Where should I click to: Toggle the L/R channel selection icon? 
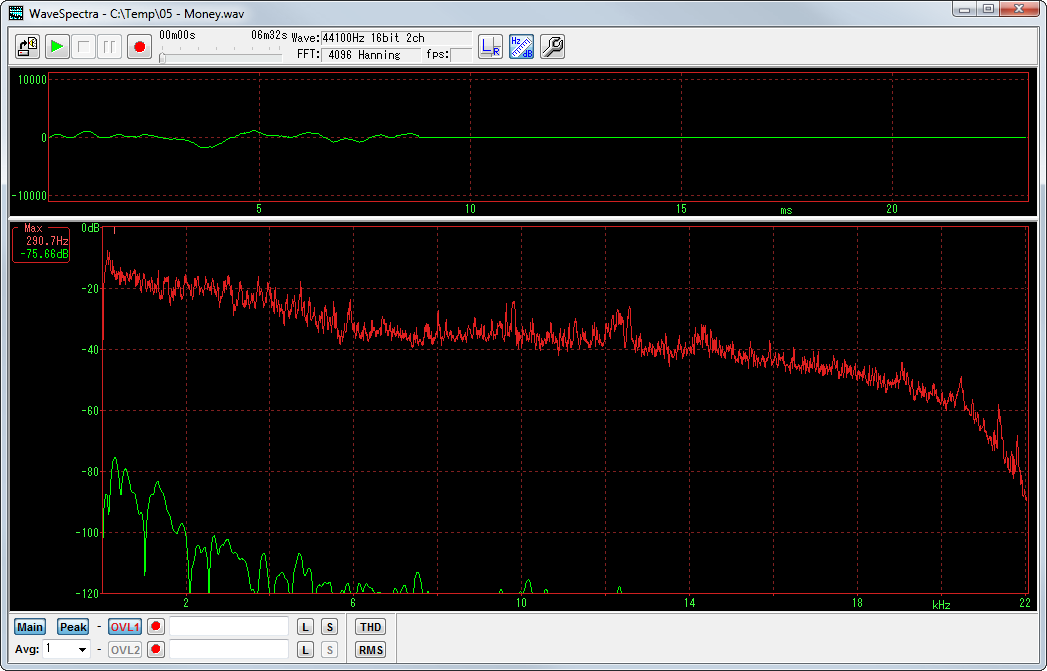[490, 47]
